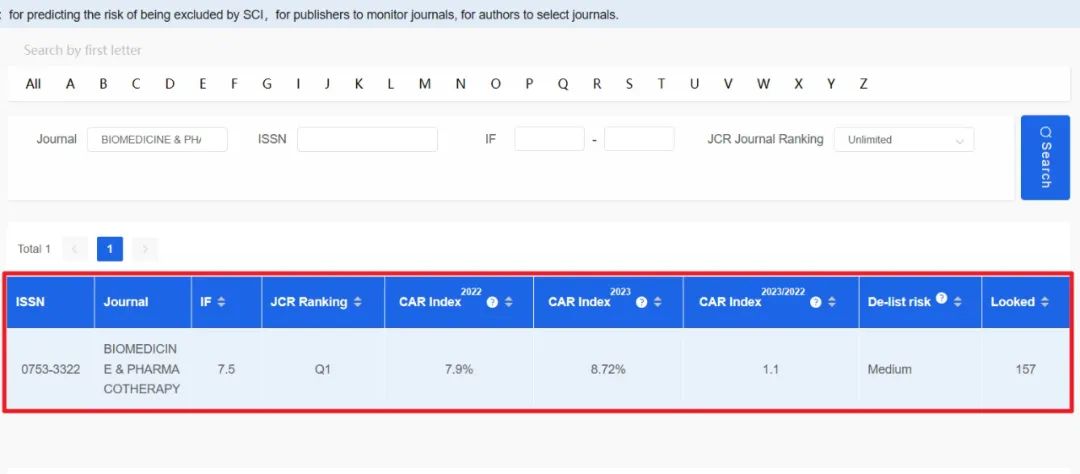The width and height of the screenshot is (1080, 474).
Task: Sort by Looked column arrows
Action: pyautogui.click(x=1045, y=302)
